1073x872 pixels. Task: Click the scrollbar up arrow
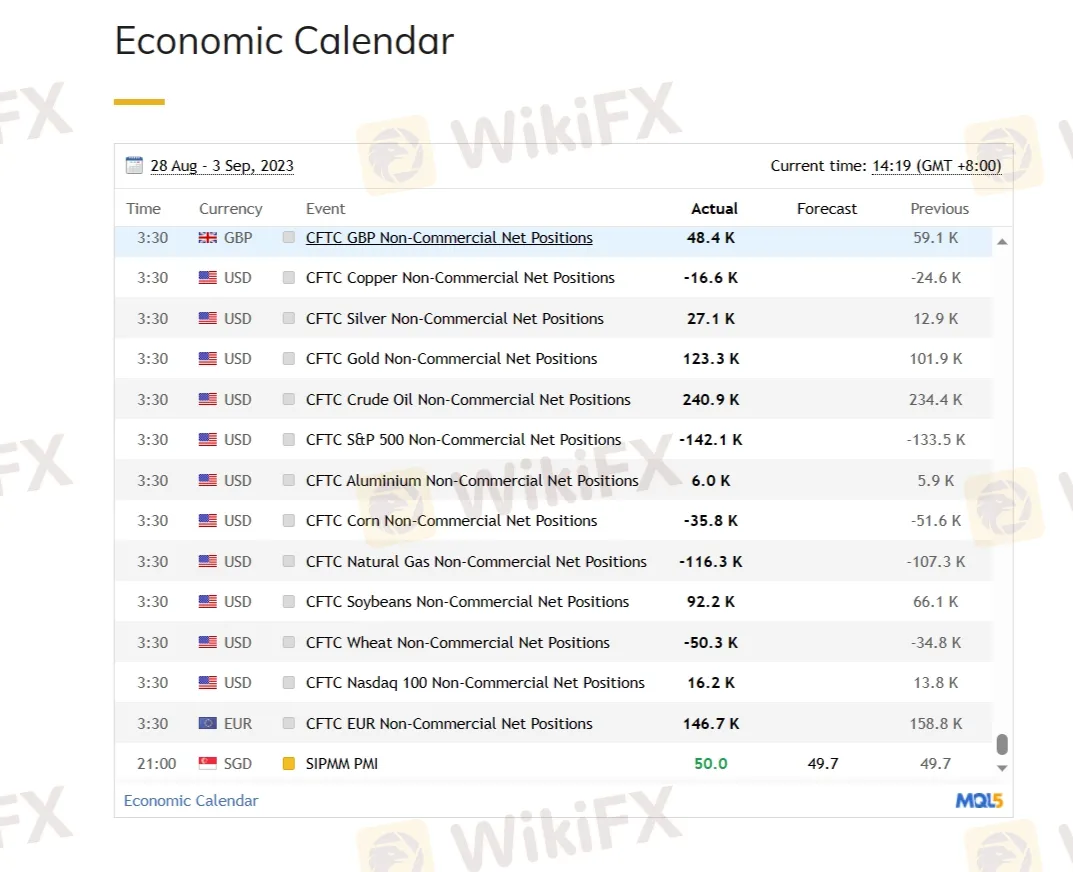(1002, 242)
